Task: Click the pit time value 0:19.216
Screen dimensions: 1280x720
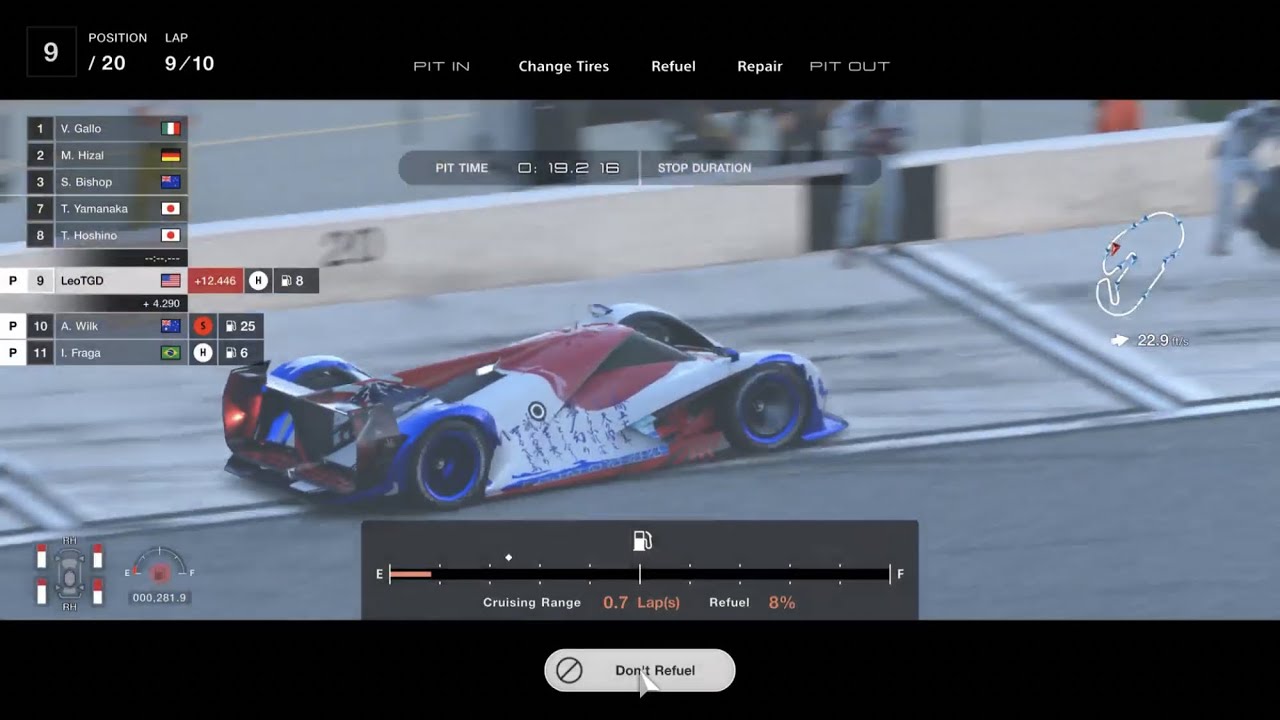Action: tap(569, 168)
